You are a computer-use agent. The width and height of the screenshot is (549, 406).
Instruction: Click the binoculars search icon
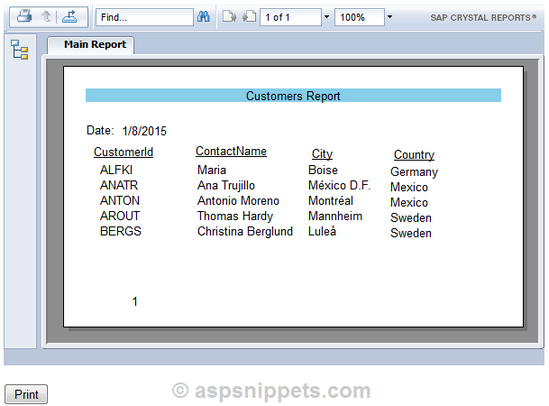click(203, 16)
